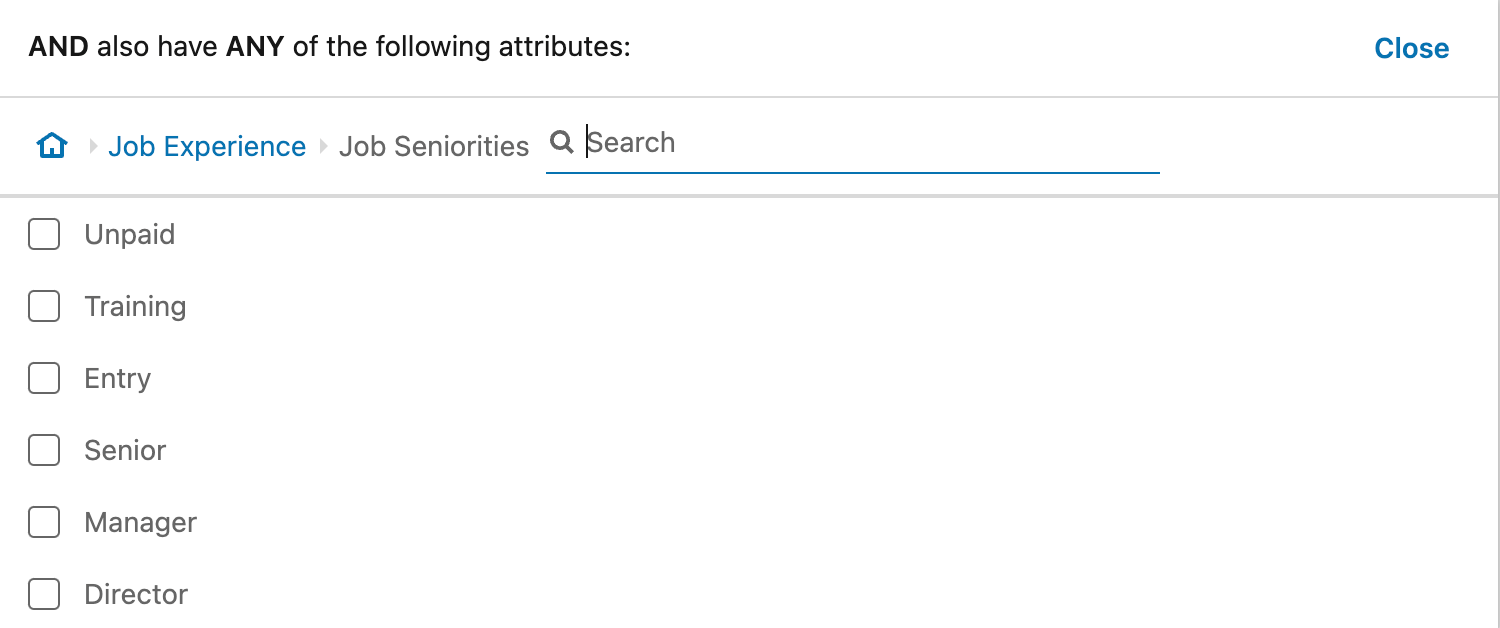Select the Senior checkbox

[x=44, y=450]
